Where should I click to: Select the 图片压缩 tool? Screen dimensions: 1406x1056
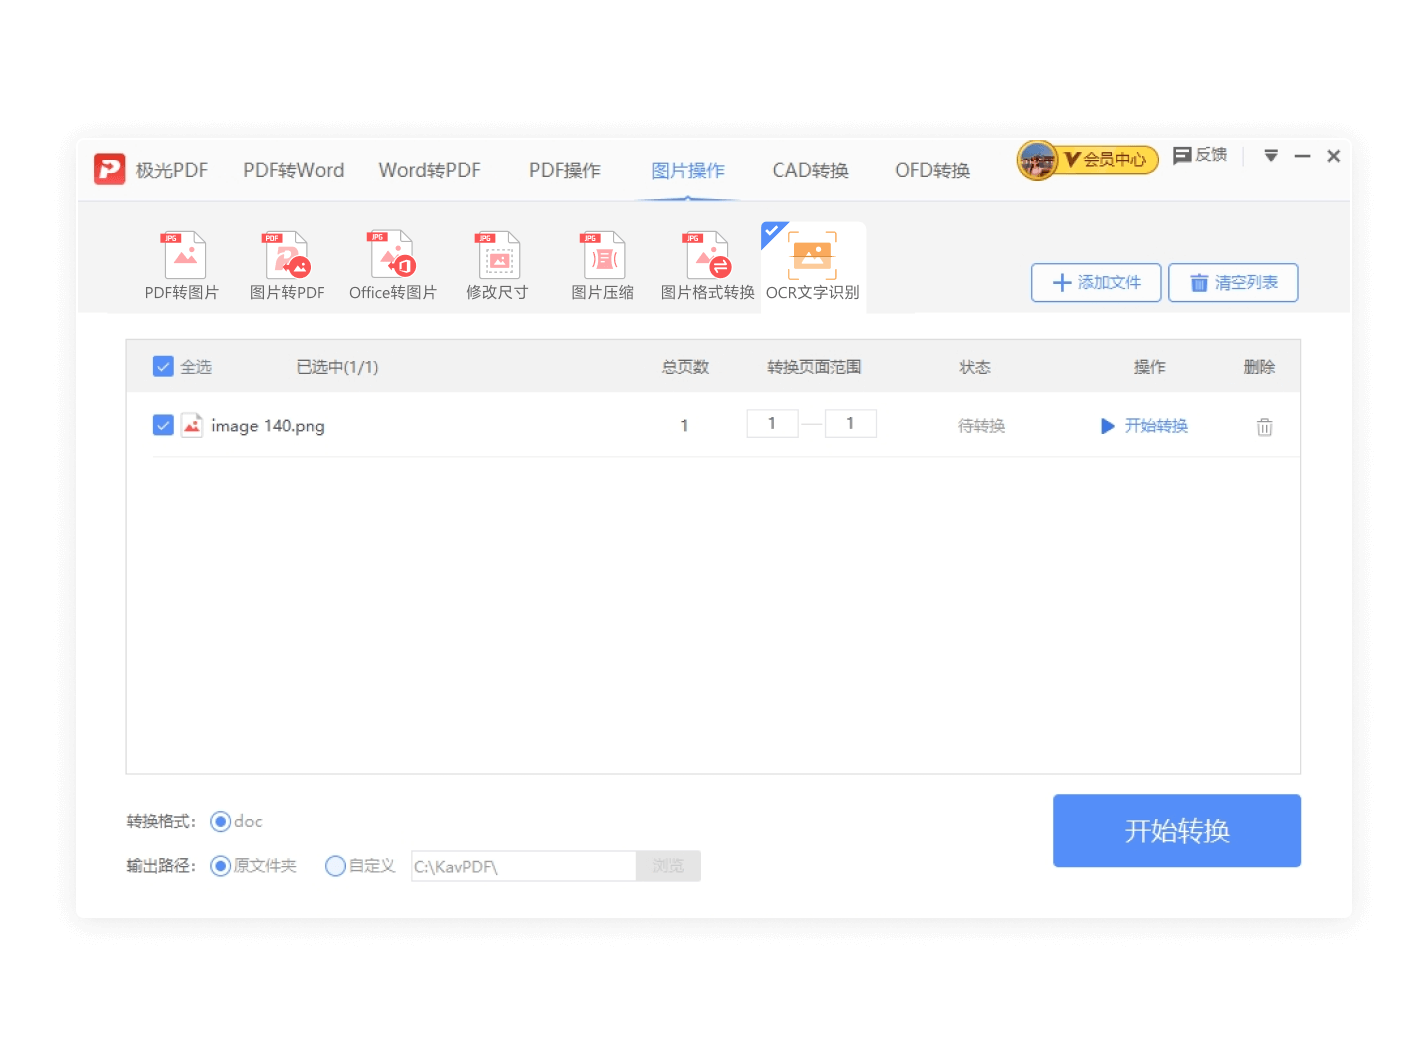pos(601,265)
